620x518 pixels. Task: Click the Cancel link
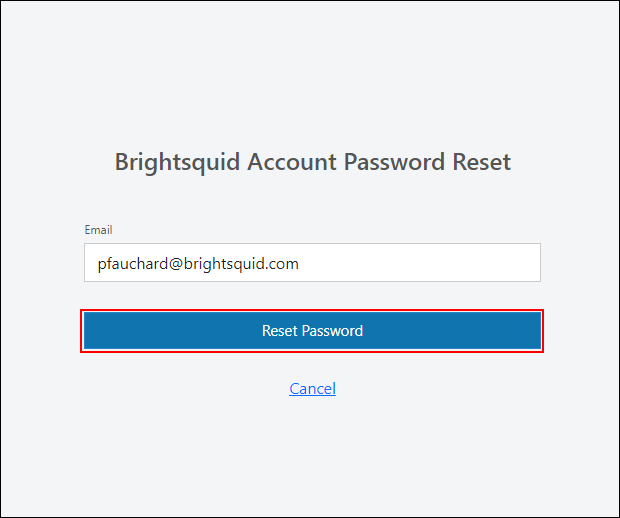coord(312,389)
